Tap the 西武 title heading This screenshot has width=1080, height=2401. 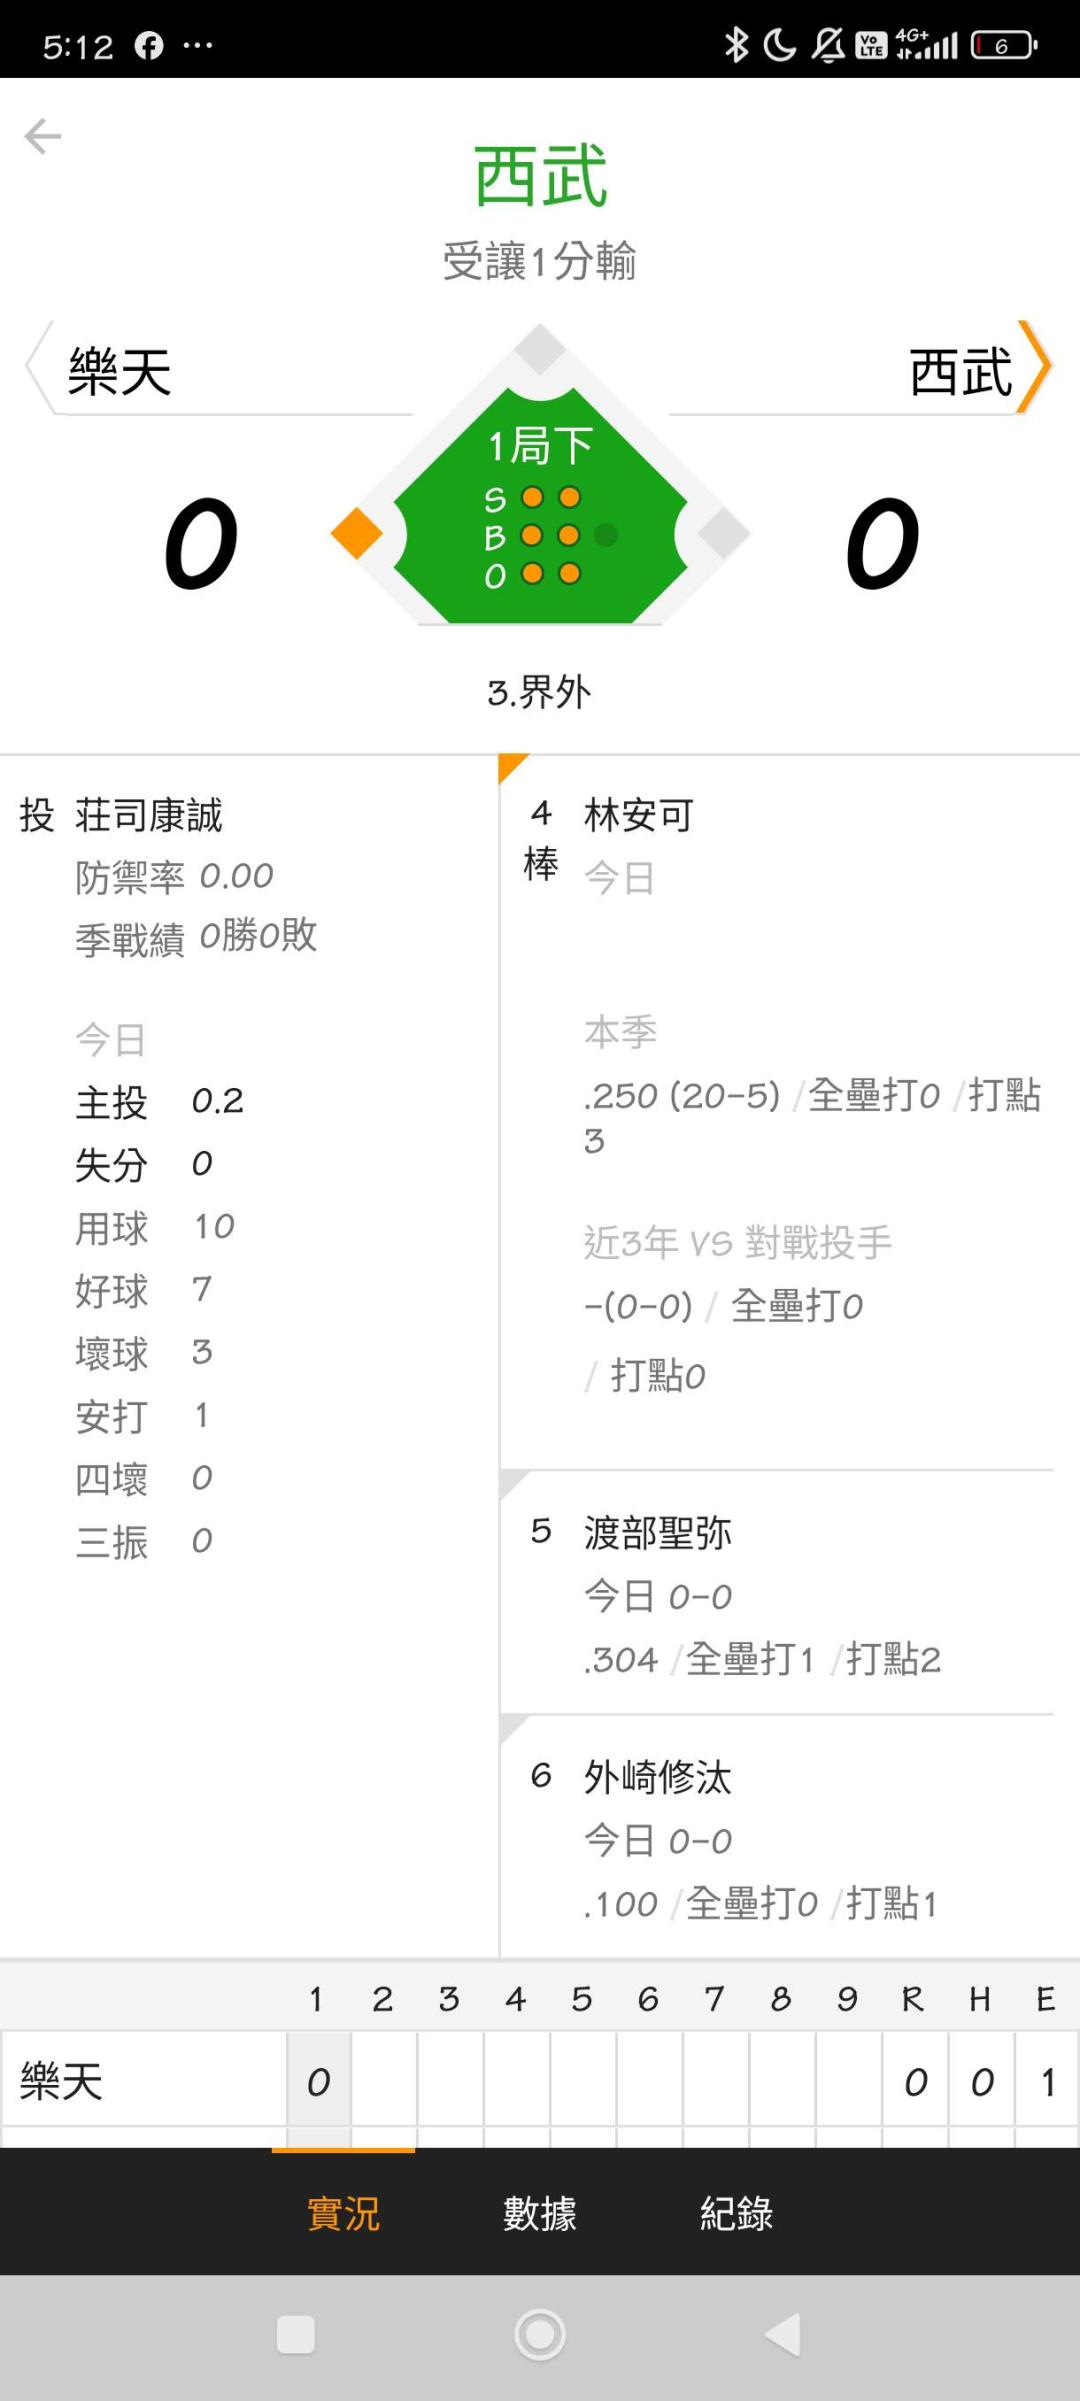540,176
